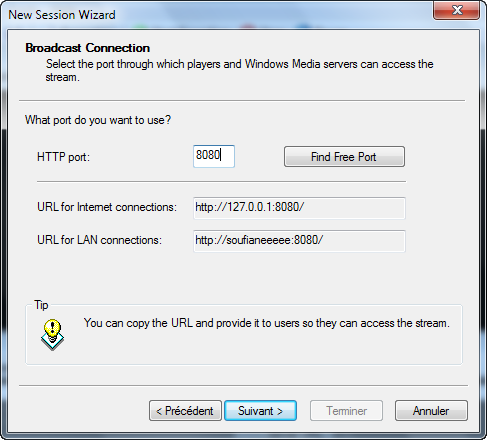Close the New Session Wizard window
The width and height of the screenshot is (487, 440).
456,10
